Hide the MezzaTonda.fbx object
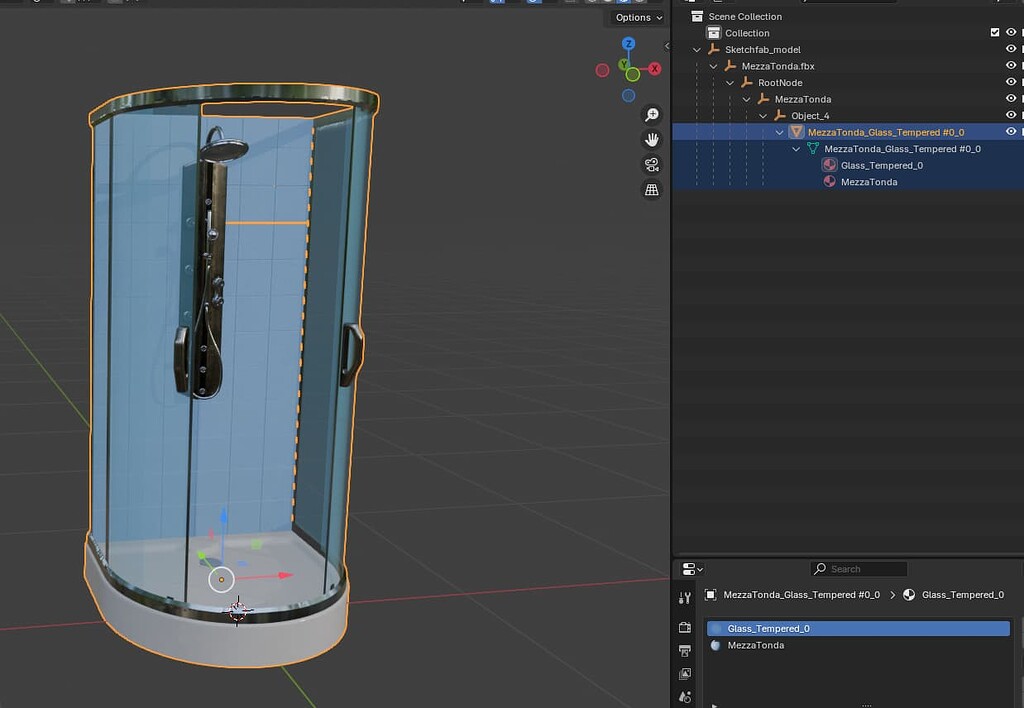The width and height of the screenshot is (1024, 708). [1010, 65]
